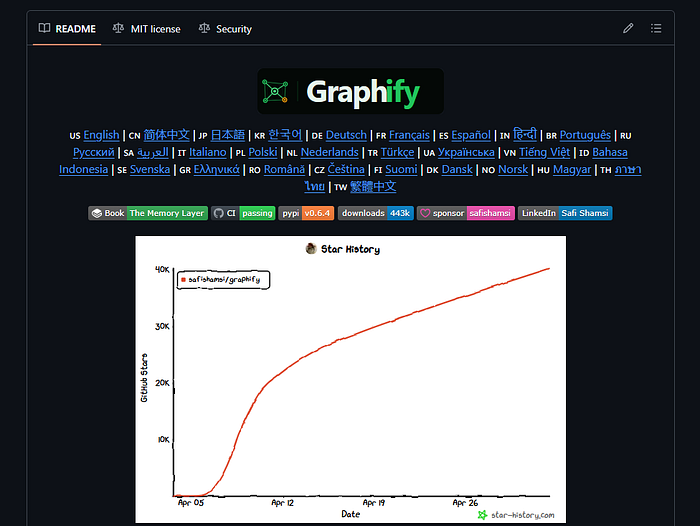Click the pypi v0.6.4 badge
The image size is (700, 526).
(x=306, y=213)
